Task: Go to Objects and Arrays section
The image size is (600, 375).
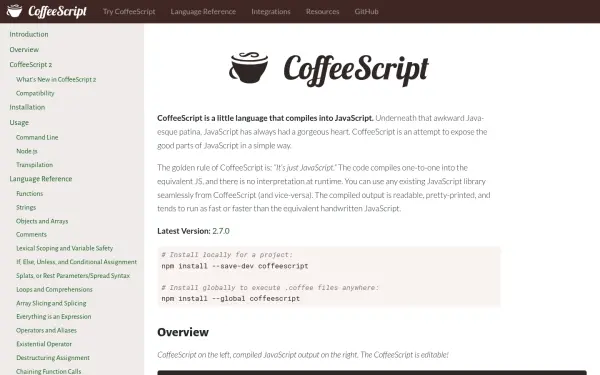Action: (42, 221)
